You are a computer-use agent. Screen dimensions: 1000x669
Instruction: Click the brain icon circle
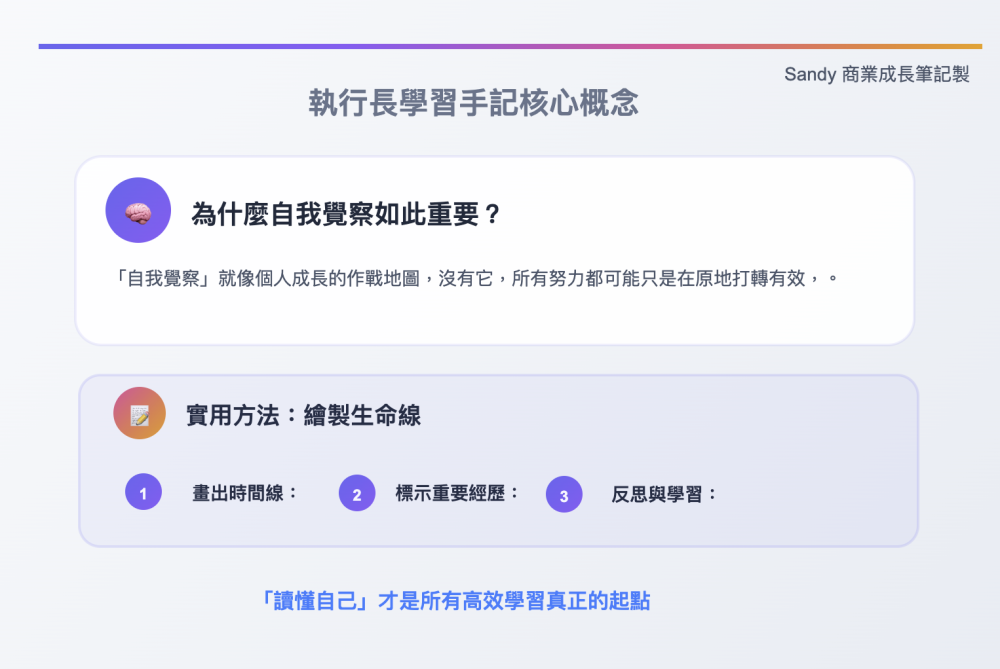(x=138, y=210)
